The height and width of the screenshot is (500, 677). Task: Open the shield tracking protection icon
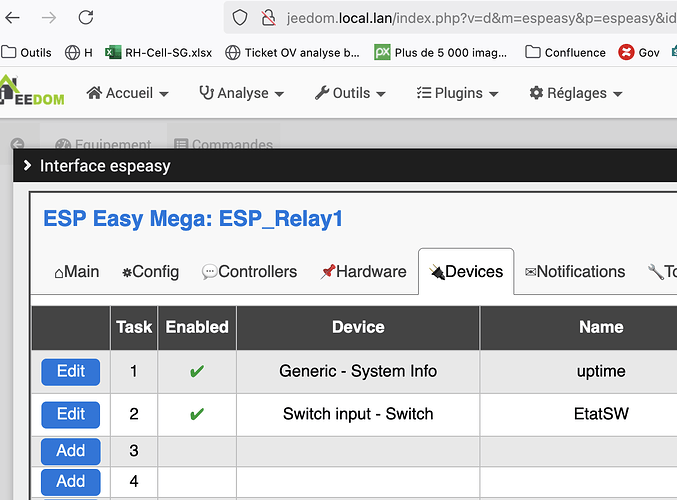(240, 18)
